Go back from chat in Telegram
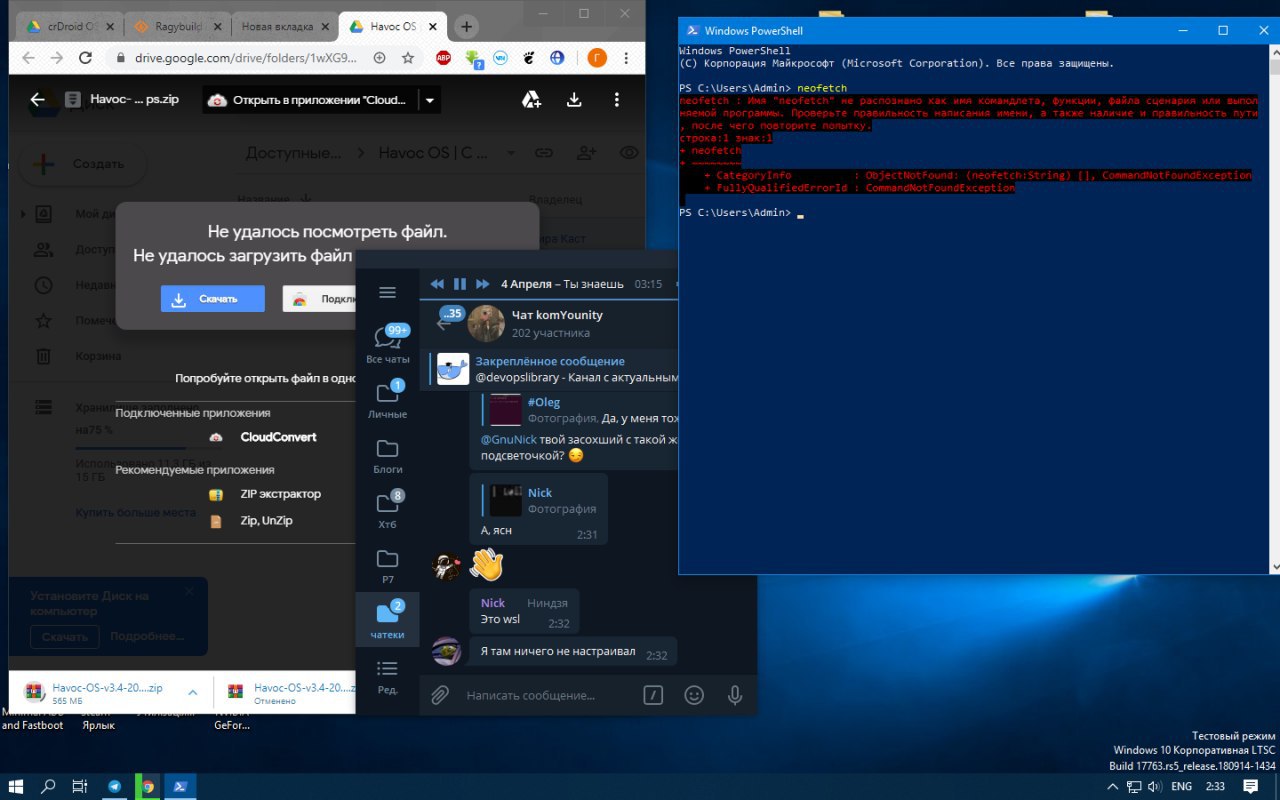Screen dimensions: 1280x800 [x=446, y=323]
